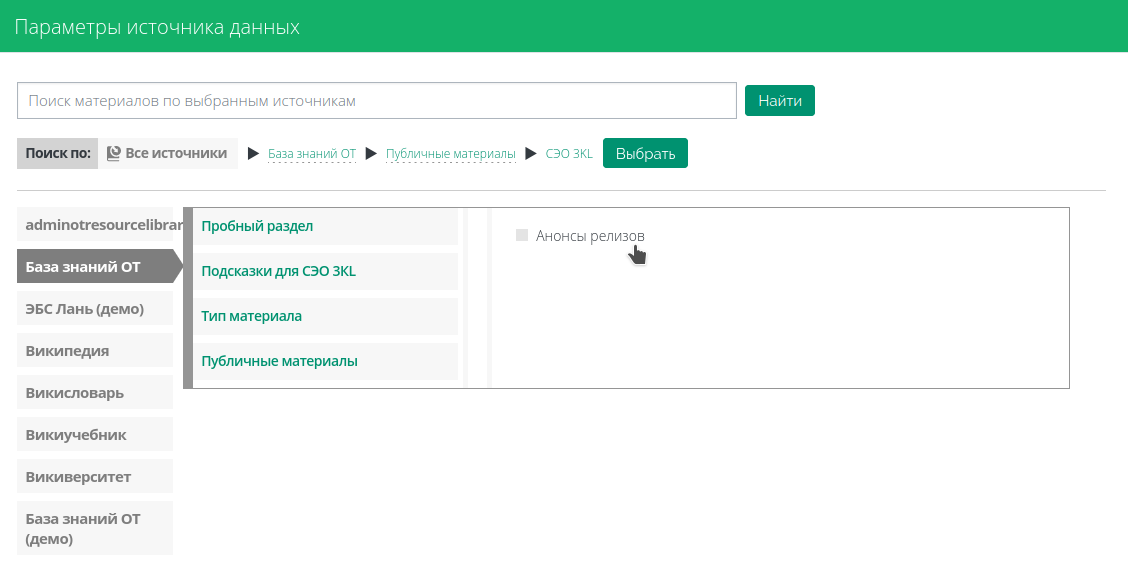Go to СЭО 3KL breadcrumb link
The height and width of the screenshot is (583, 1128).
(x=569, y=154)
